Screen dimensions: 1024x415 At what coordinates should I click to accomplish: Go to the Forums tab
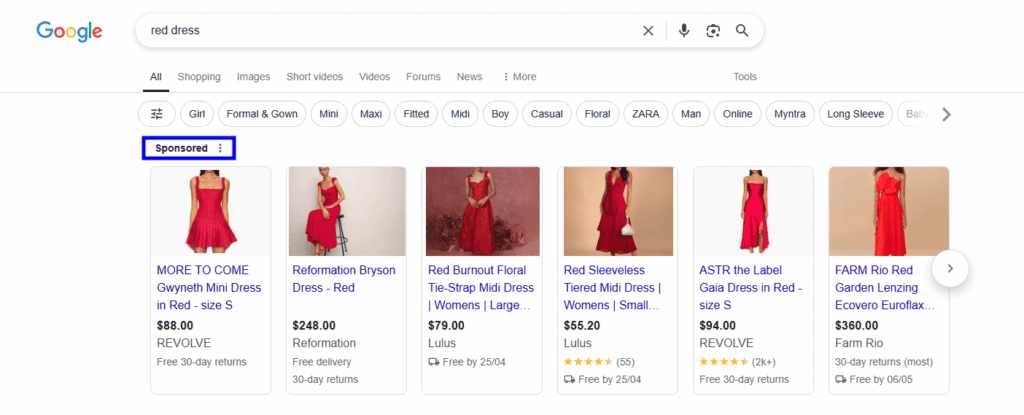point(423,76)
